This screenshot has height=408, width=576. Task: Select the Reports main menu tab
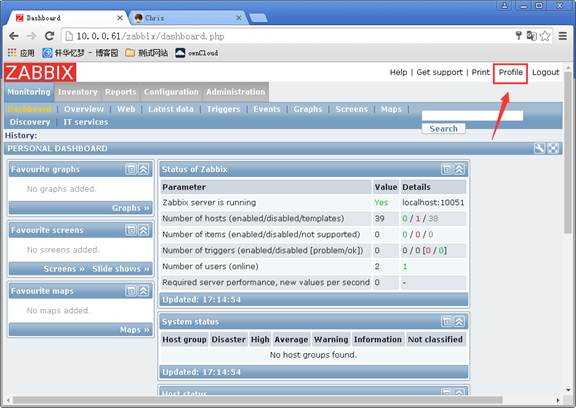[x=120, y=92]
